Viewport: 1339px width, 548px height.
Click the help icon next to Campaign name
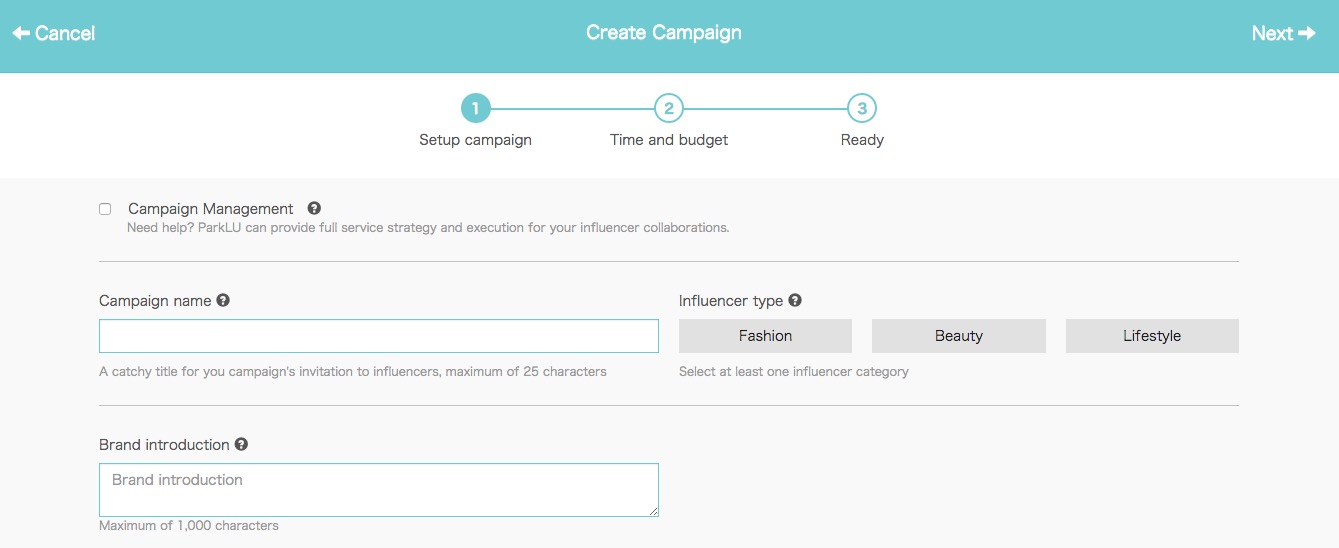(x=223, y=300)
